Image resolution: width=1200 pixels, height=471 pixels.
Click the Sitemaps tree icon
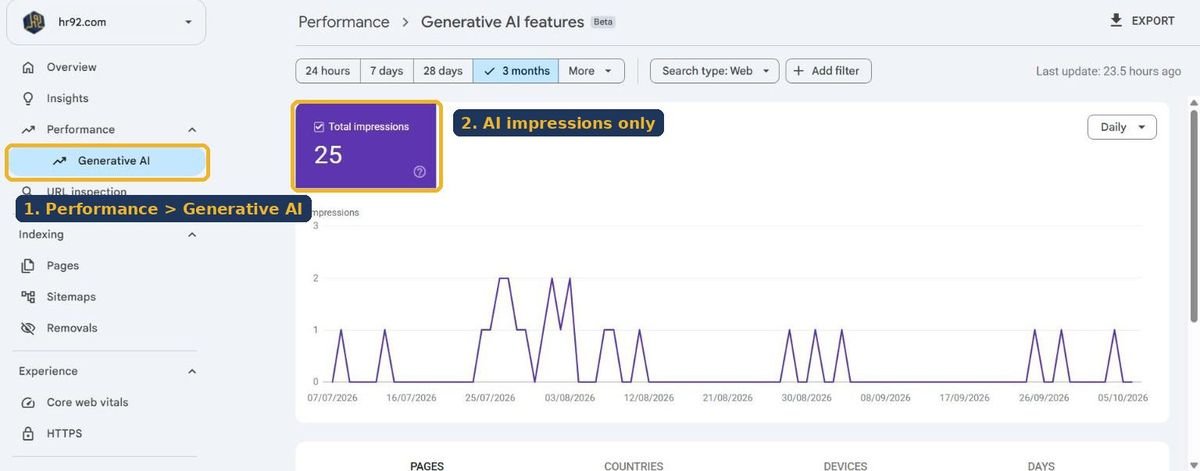click(x=28, y=297)
